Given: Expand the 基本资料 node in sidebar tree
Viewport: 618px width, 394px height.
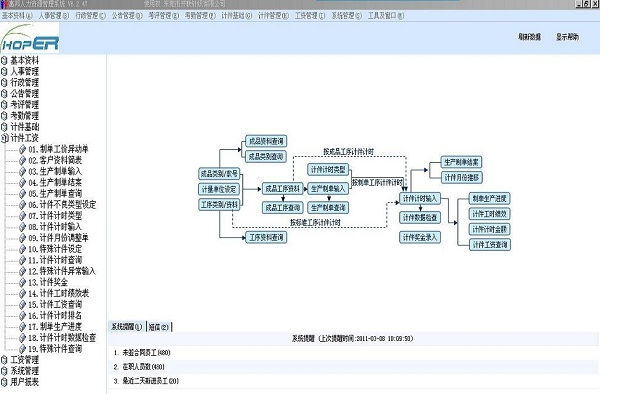Looking at the screenshot, I should pos(4,60).
